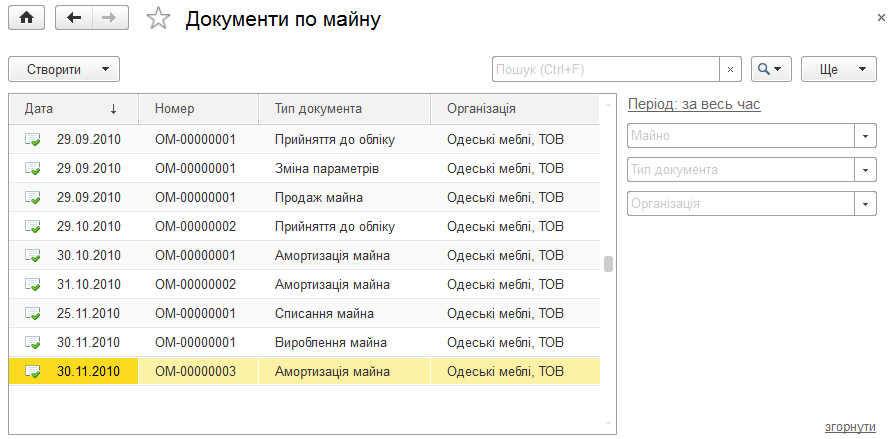Select the Продаж майна document type cell
The height and width of the screenshot is (439, 890).
344,198
